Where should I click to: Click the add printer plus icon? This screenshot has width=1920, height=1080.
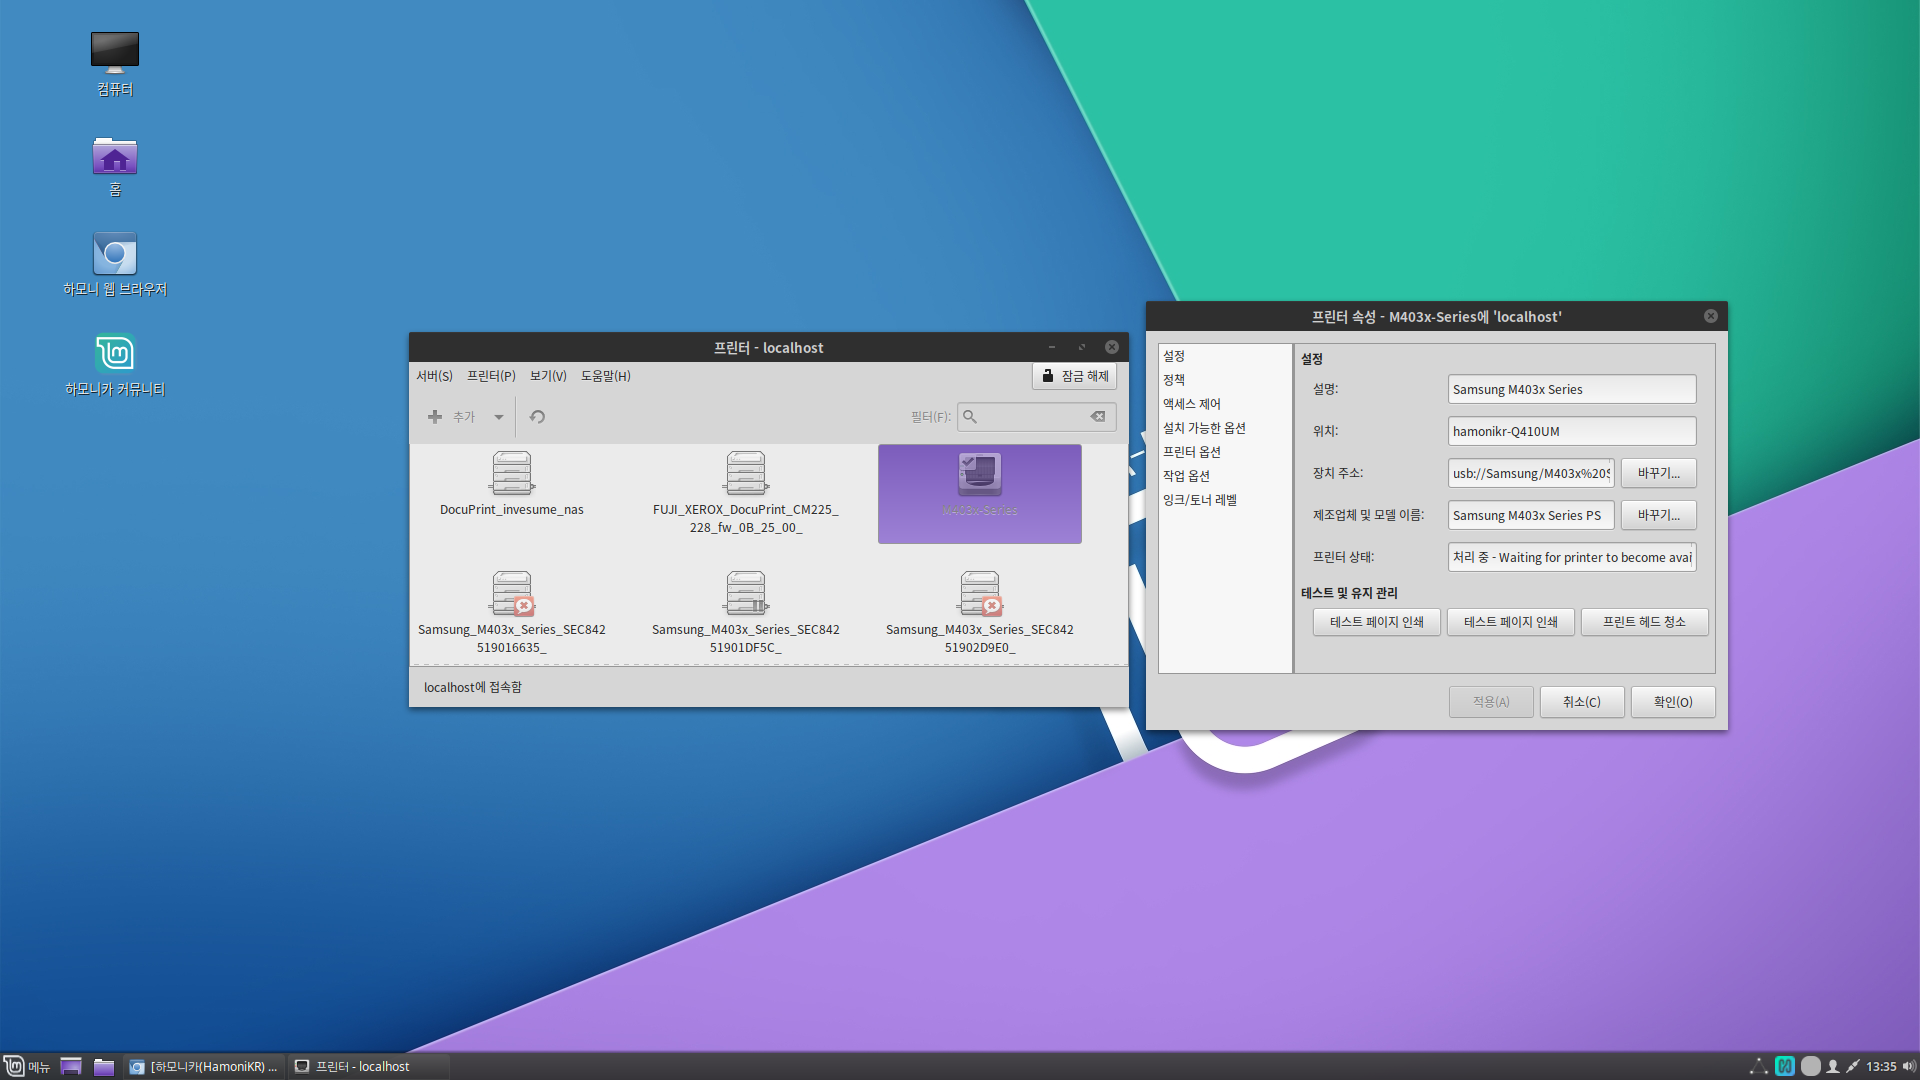click(435, 417)
